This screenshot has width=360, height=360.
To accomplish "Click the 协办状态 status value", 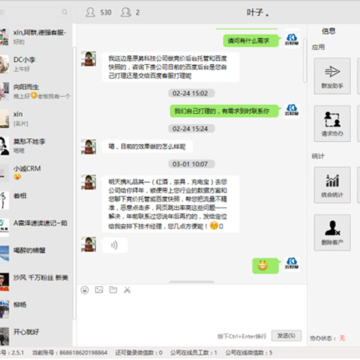I will (x=342, y=338).
